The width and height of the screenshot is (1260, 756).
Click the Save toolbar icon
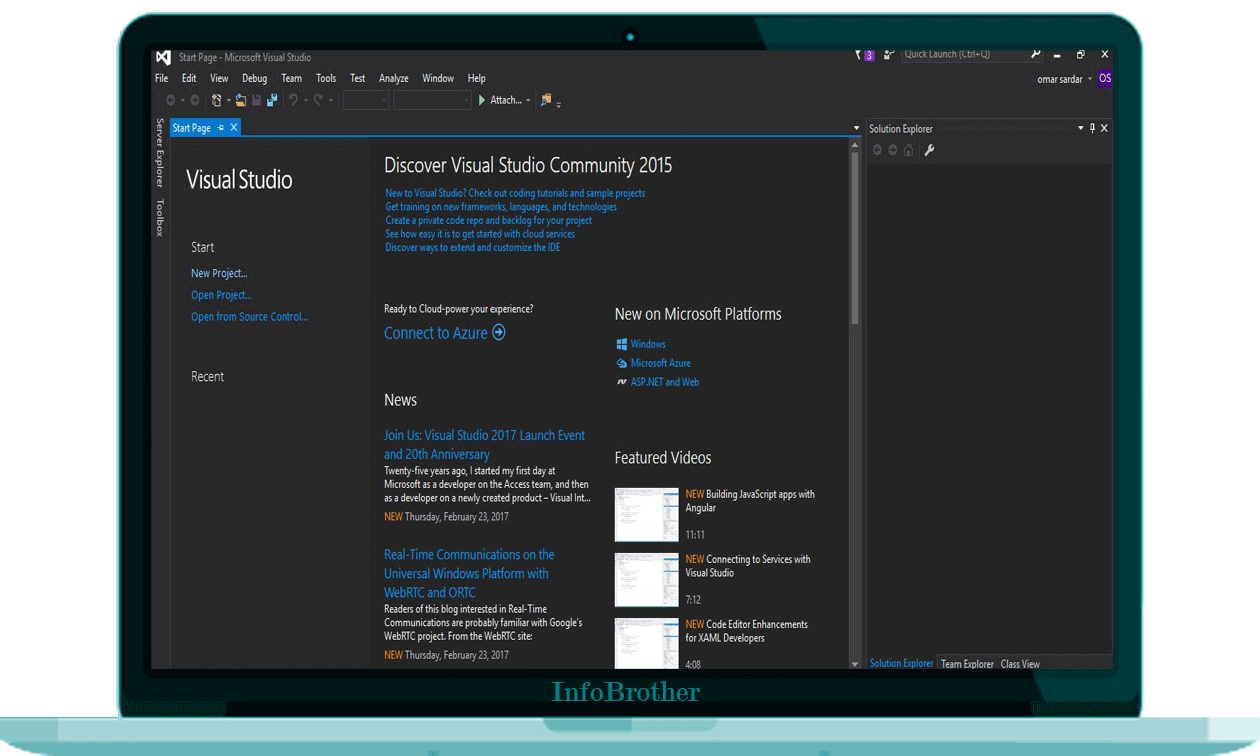point(257,100)
